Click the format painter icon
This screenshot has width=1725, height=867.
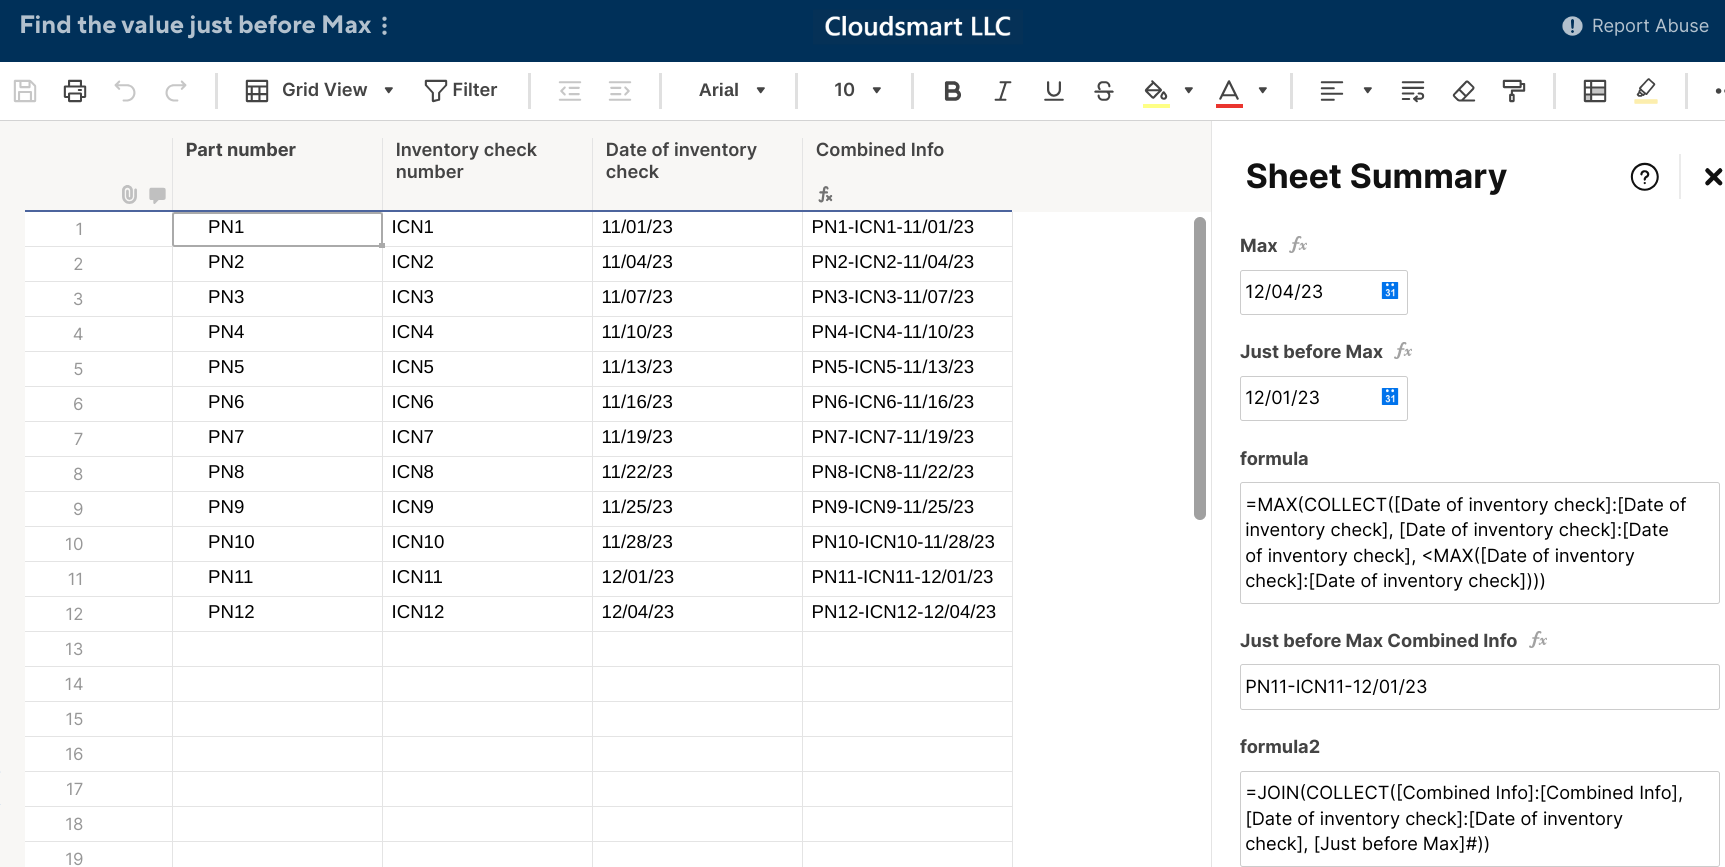[1514, 91]
